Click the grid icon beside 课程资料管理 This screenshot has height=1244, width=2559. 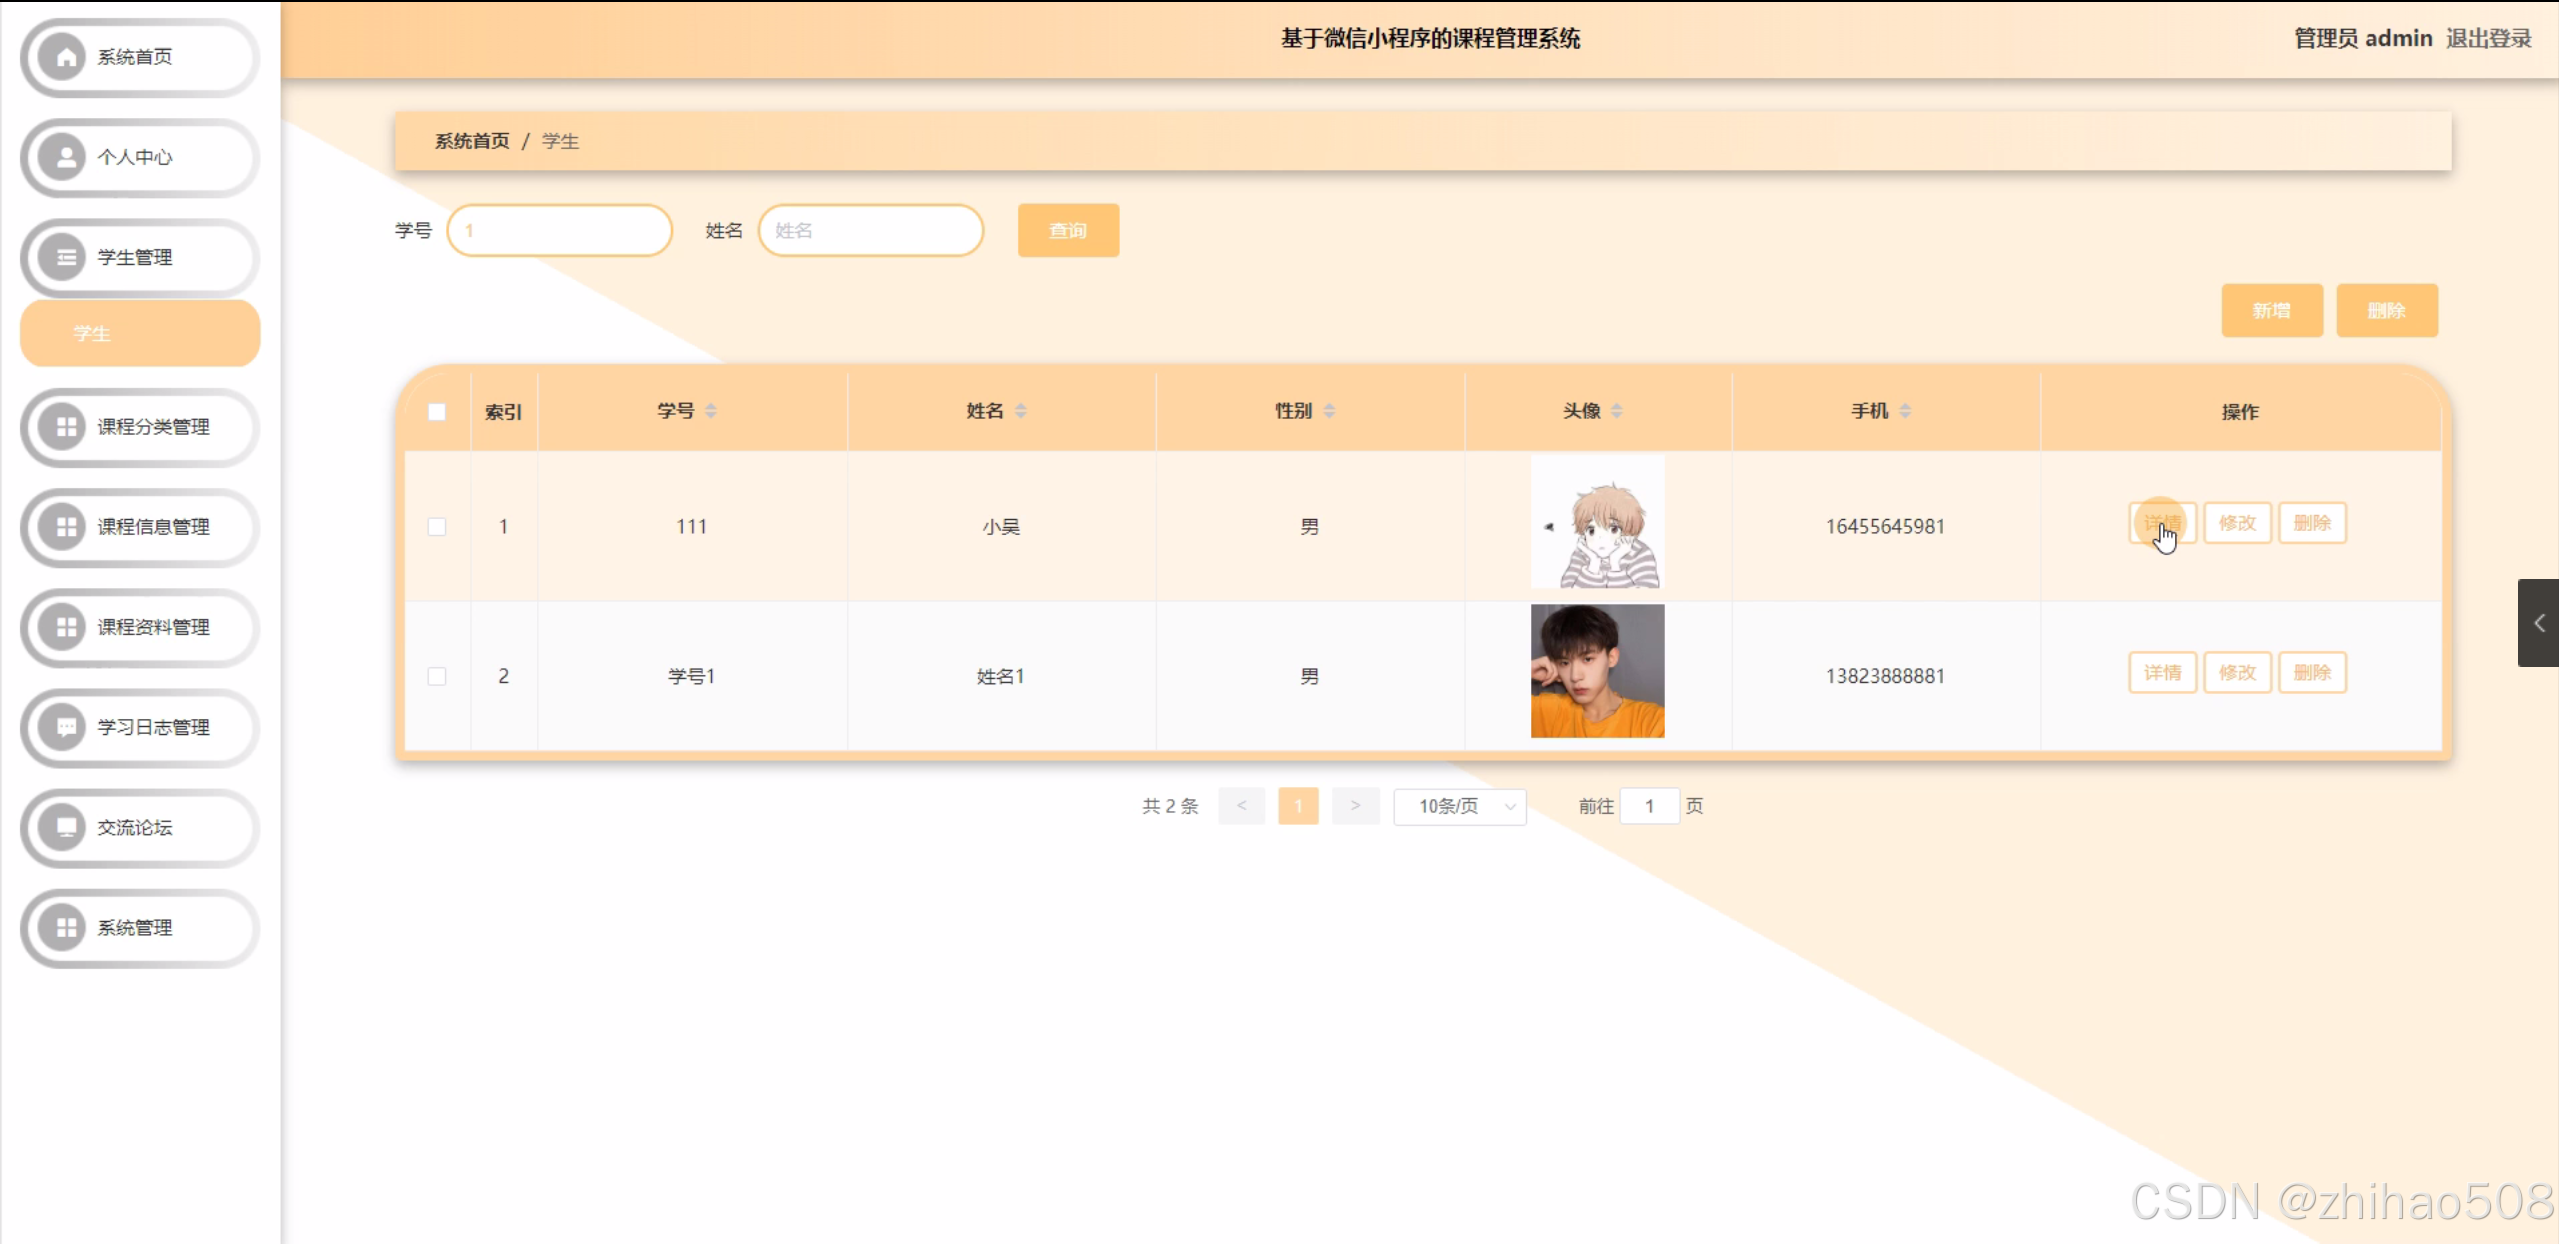pyautogui.click(x=65, y=627)
